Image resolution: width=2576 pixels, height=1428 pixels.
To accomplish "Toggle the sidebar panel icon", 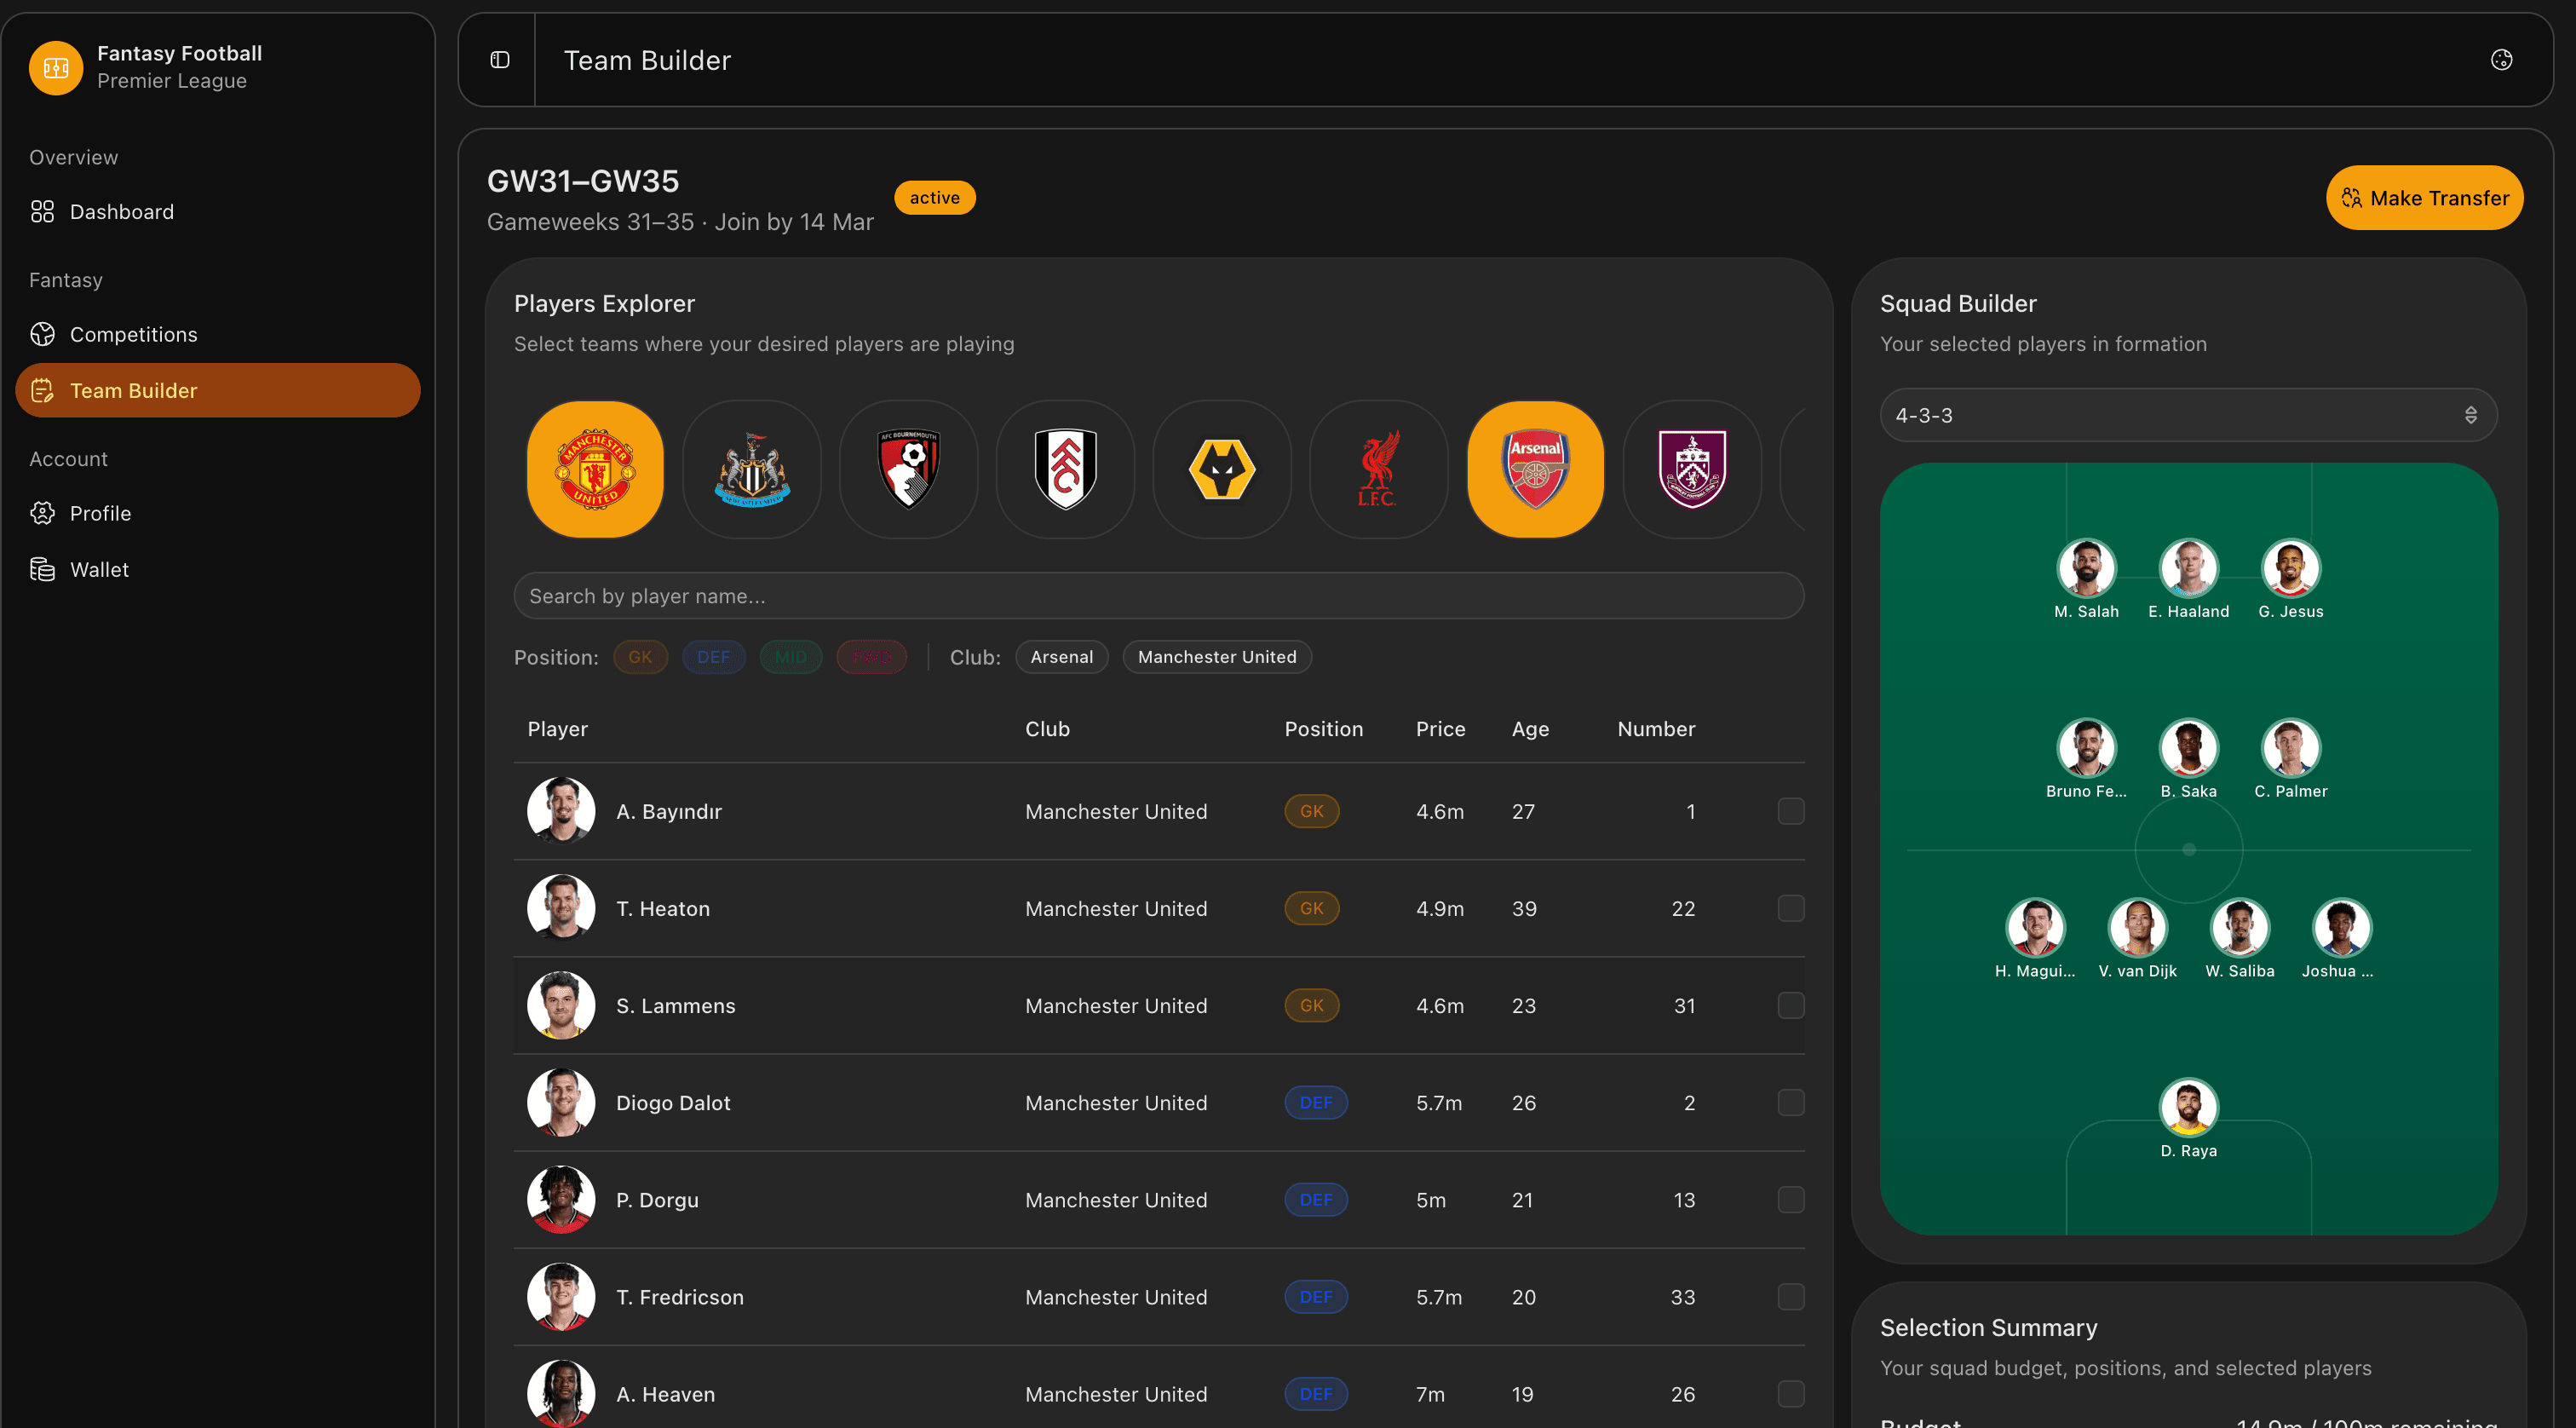I will click(x=500, y=60).
